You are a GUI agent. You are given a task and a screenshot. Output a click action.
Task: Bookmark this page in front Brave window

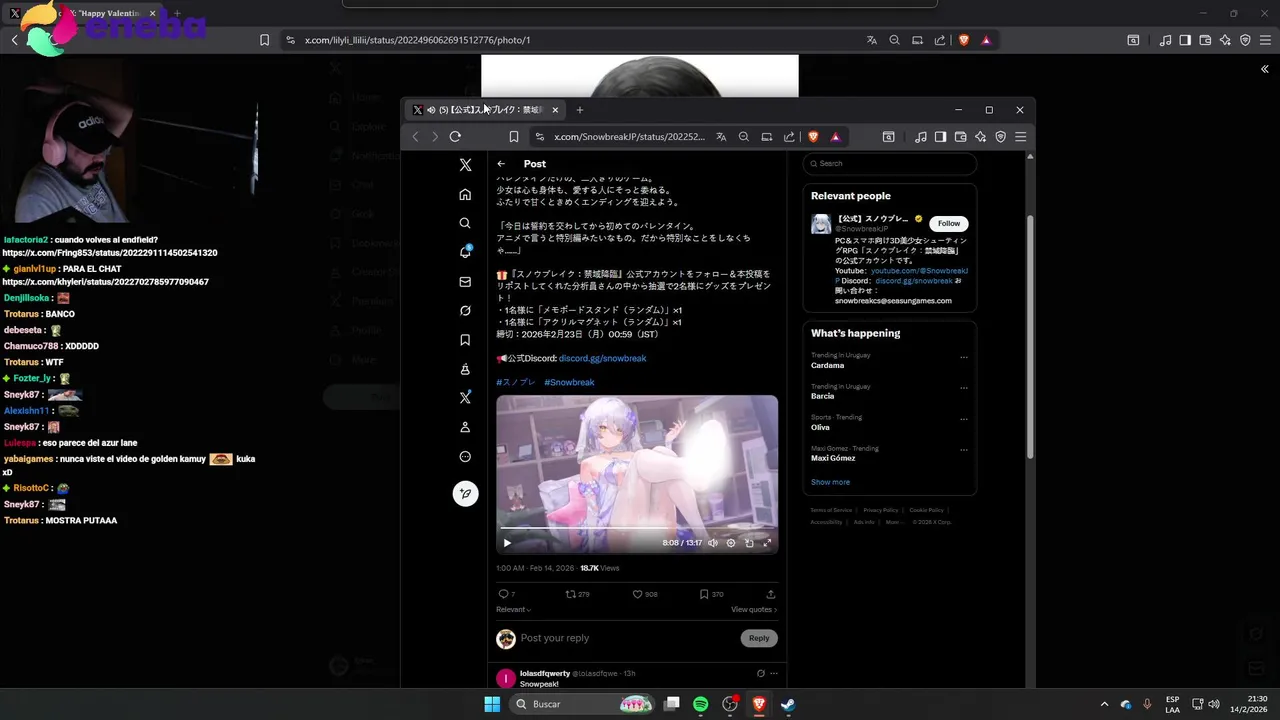coord(514,137)
